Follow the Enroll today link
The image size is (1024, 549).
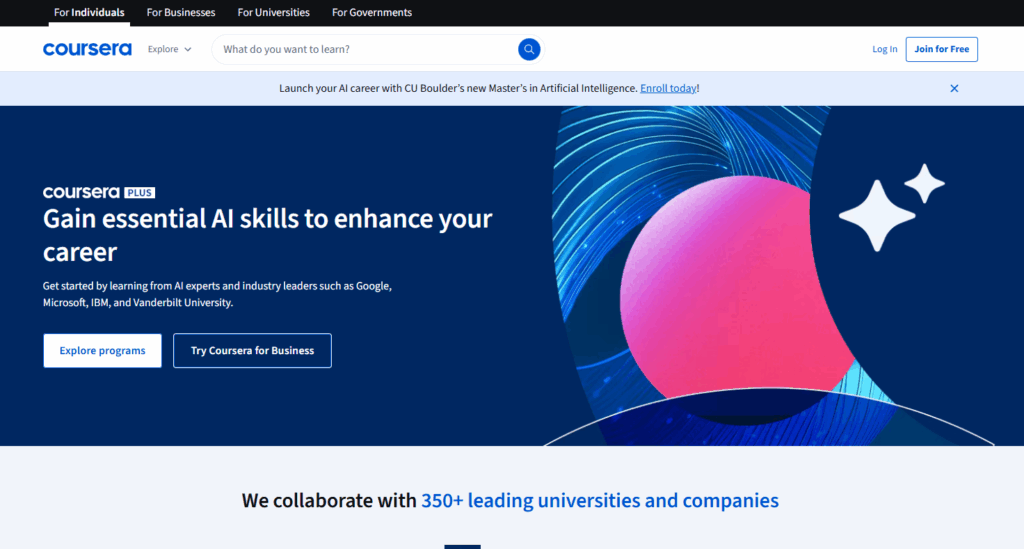coord(668,88)
